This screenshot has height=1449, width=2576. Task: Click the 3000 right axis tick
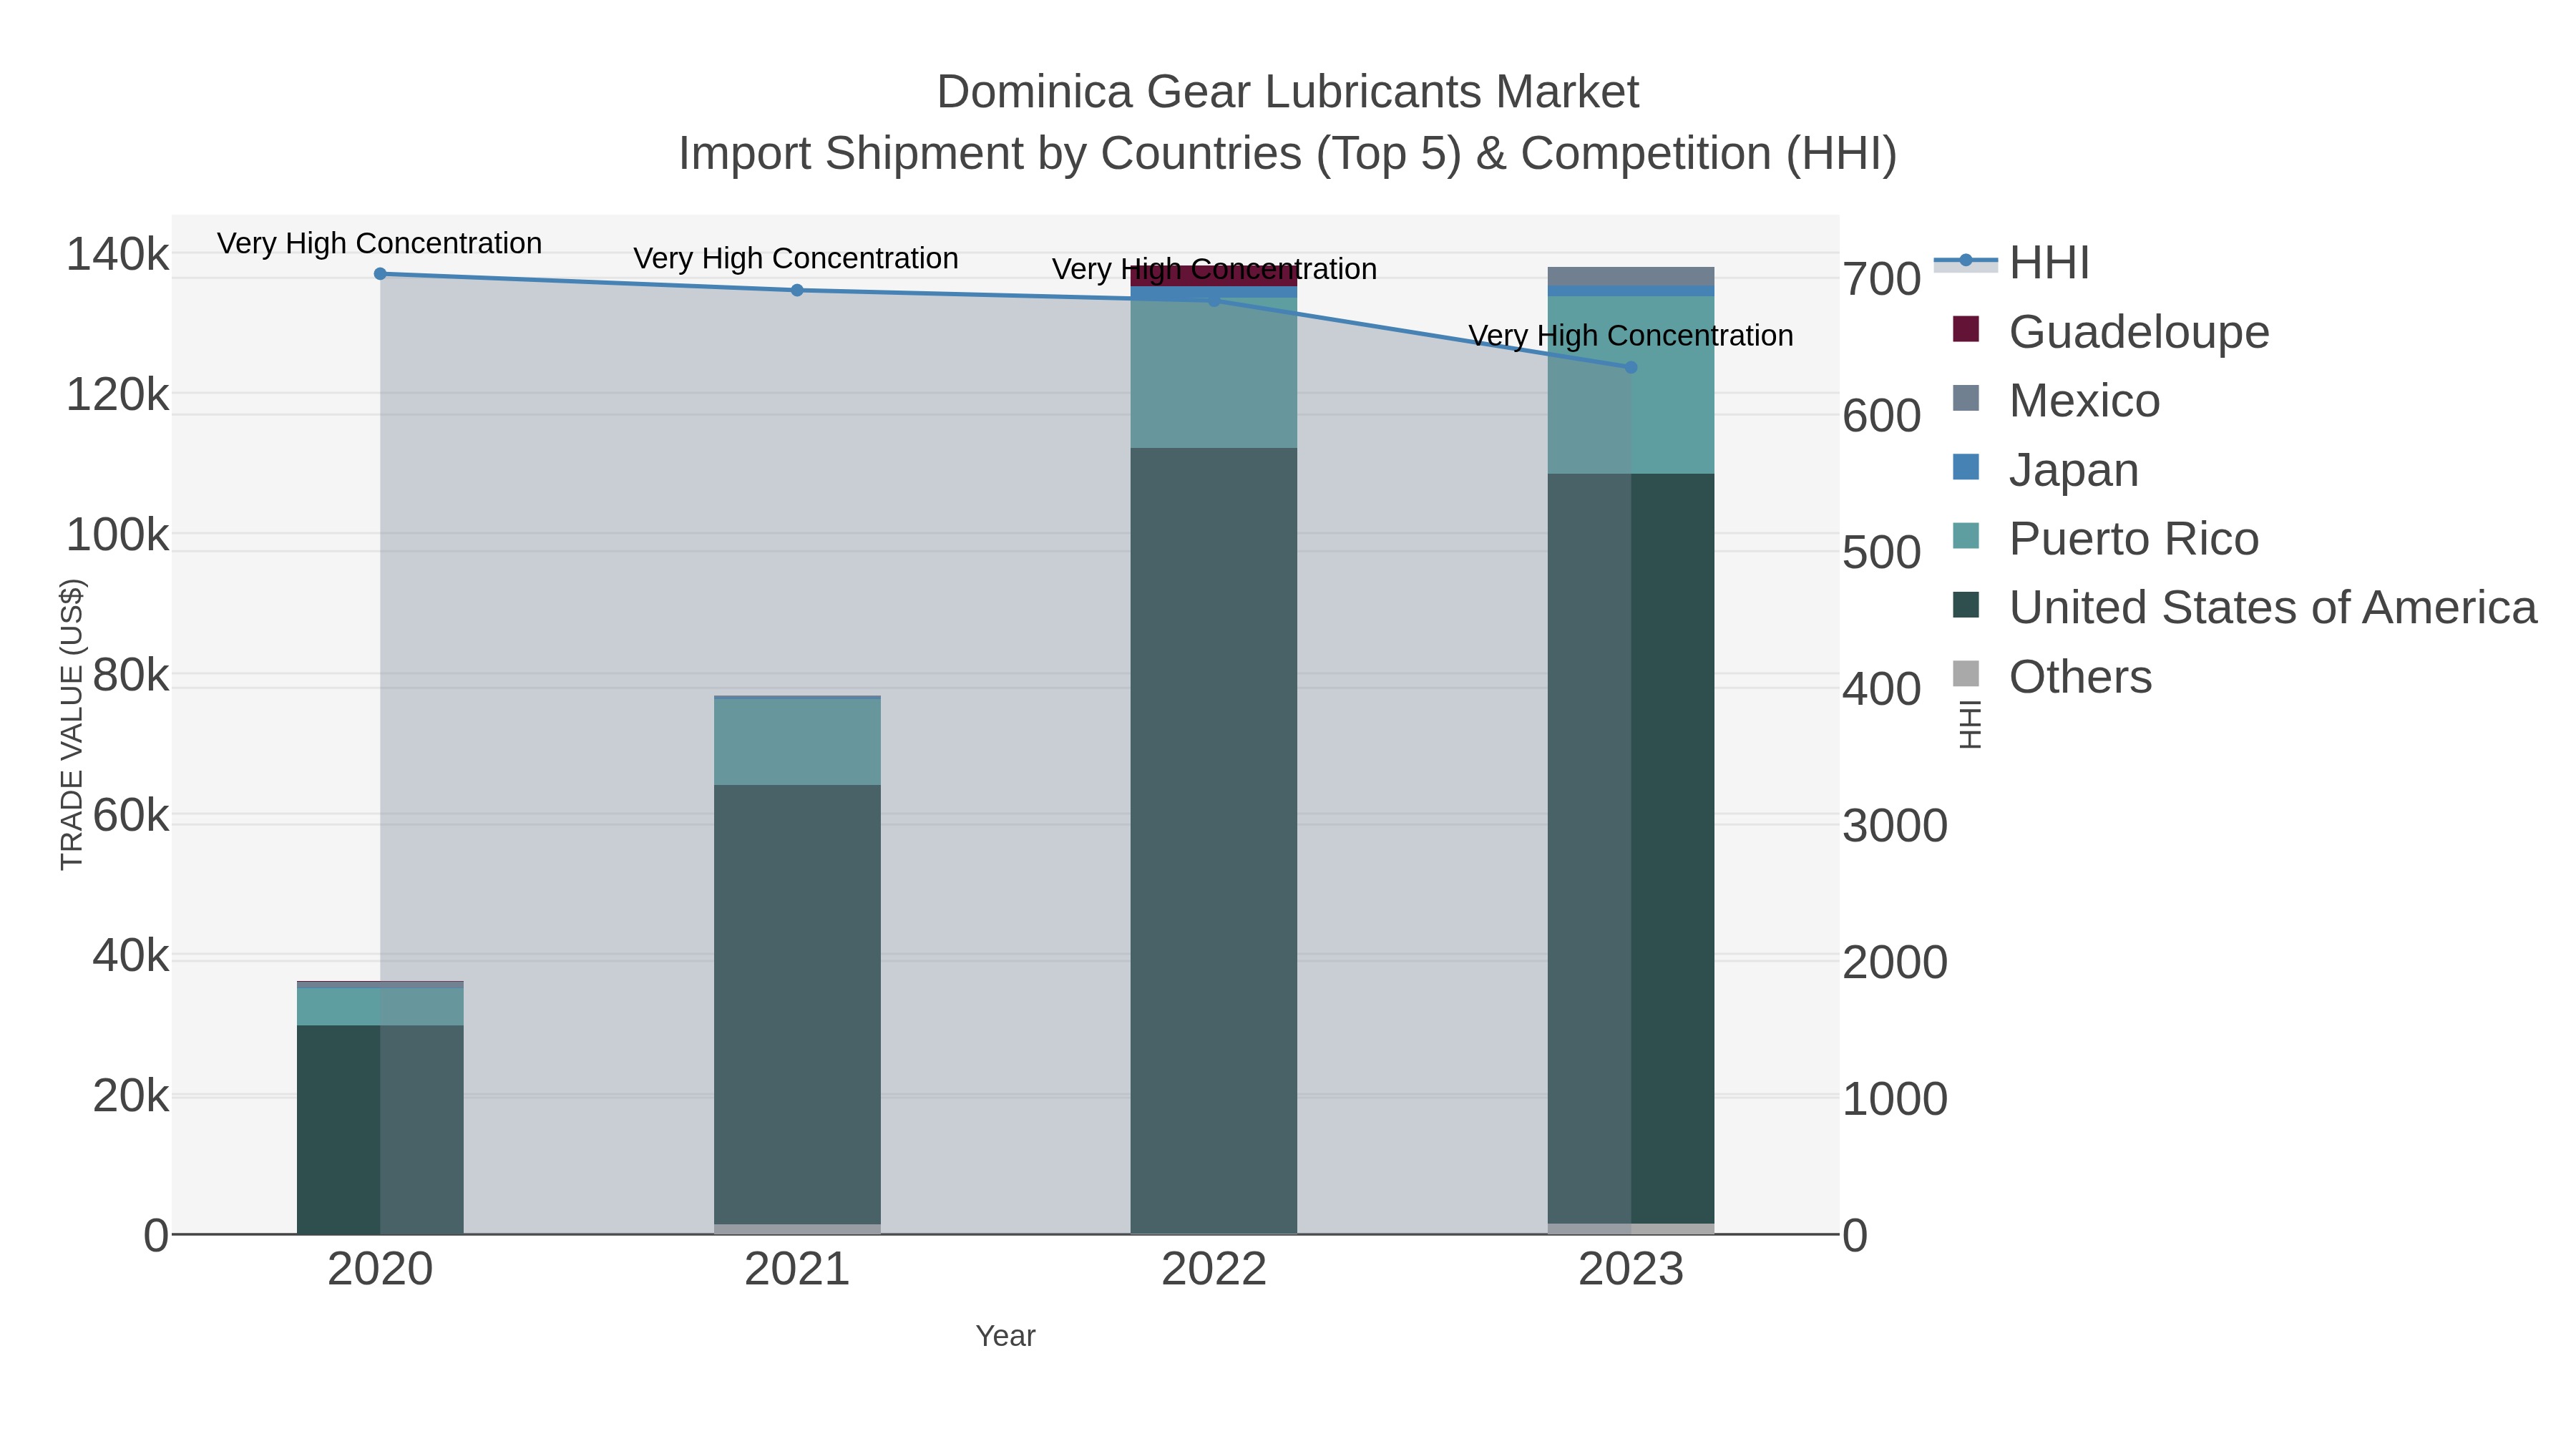click(x=1895, y=826)
